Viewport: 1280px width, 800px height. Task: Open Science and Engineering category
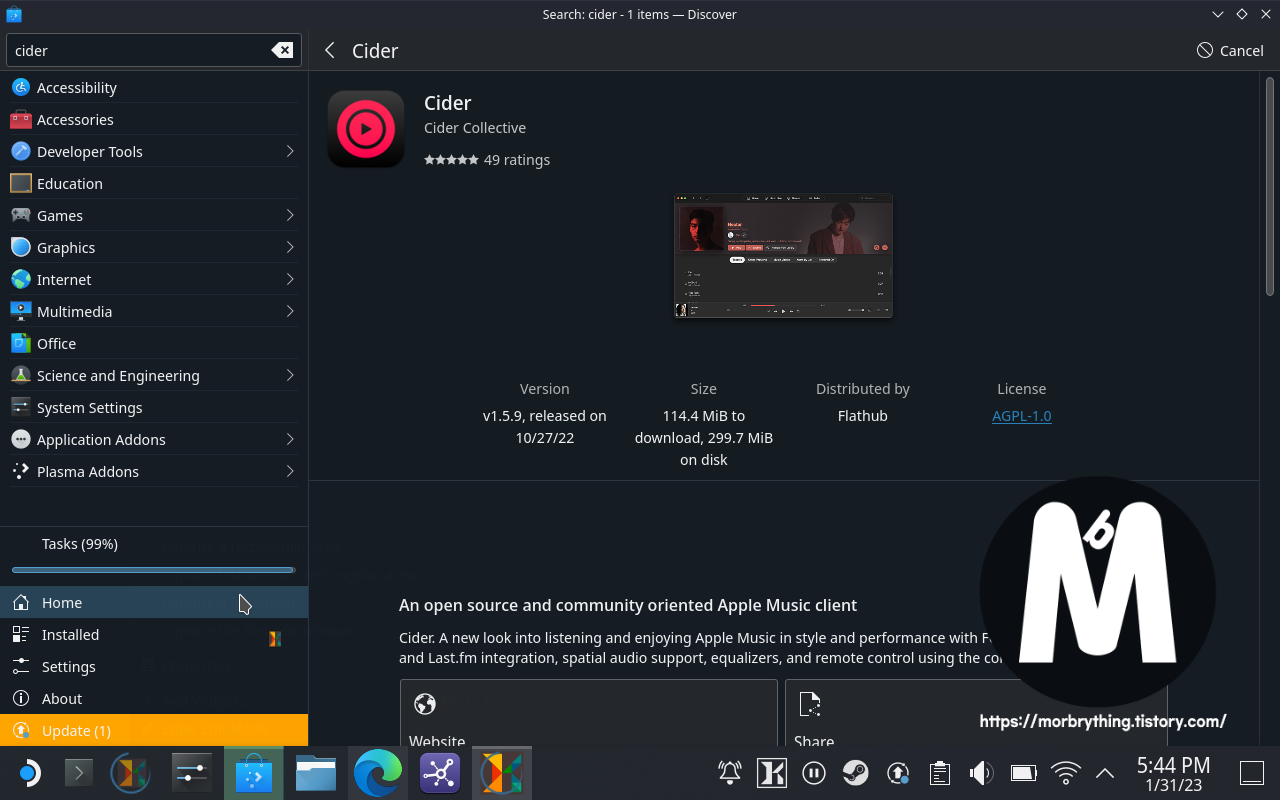coord(154,376)
